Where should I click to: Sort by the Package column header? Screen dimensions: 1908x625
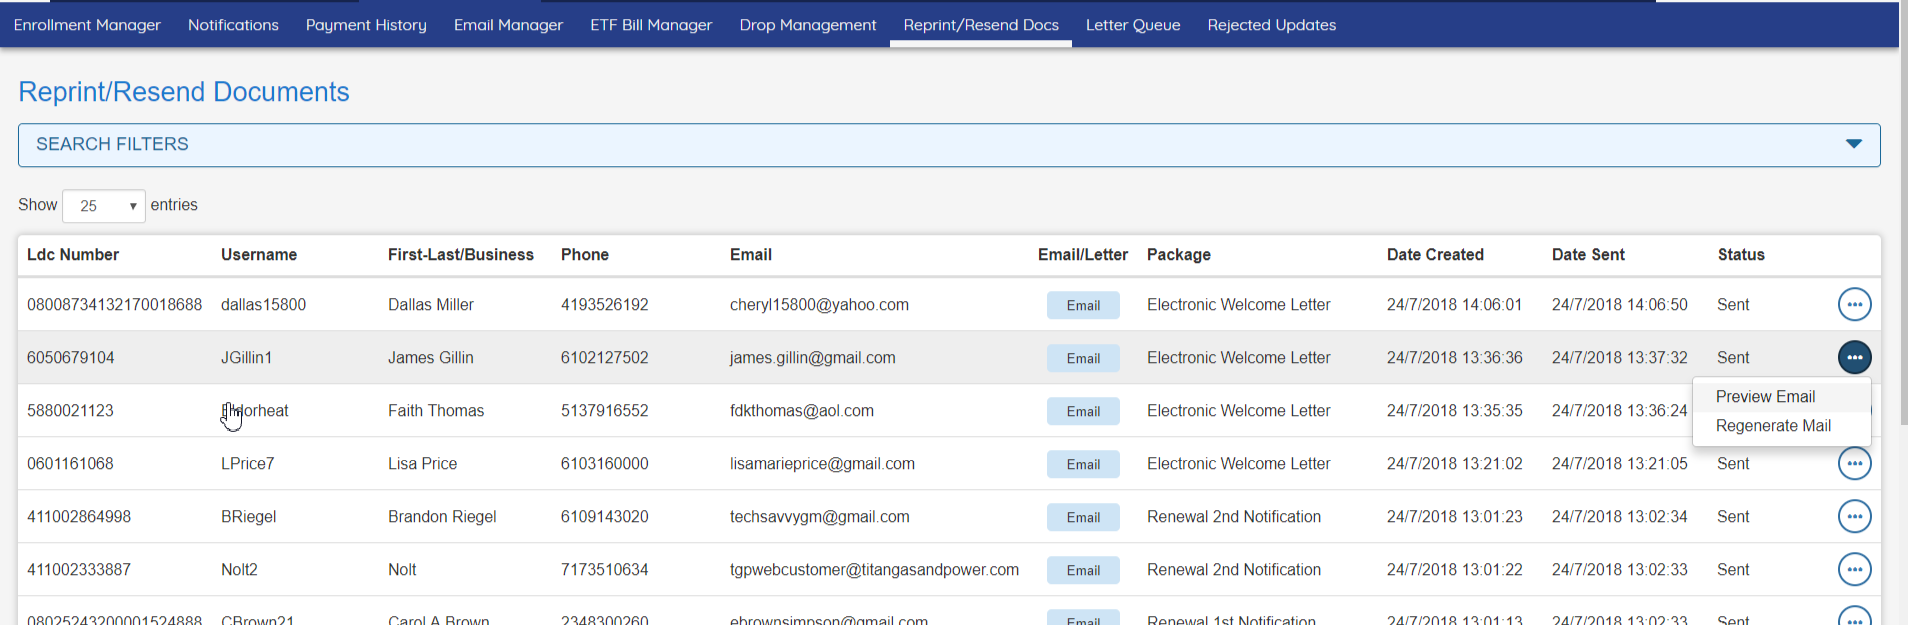(1179, 255)
